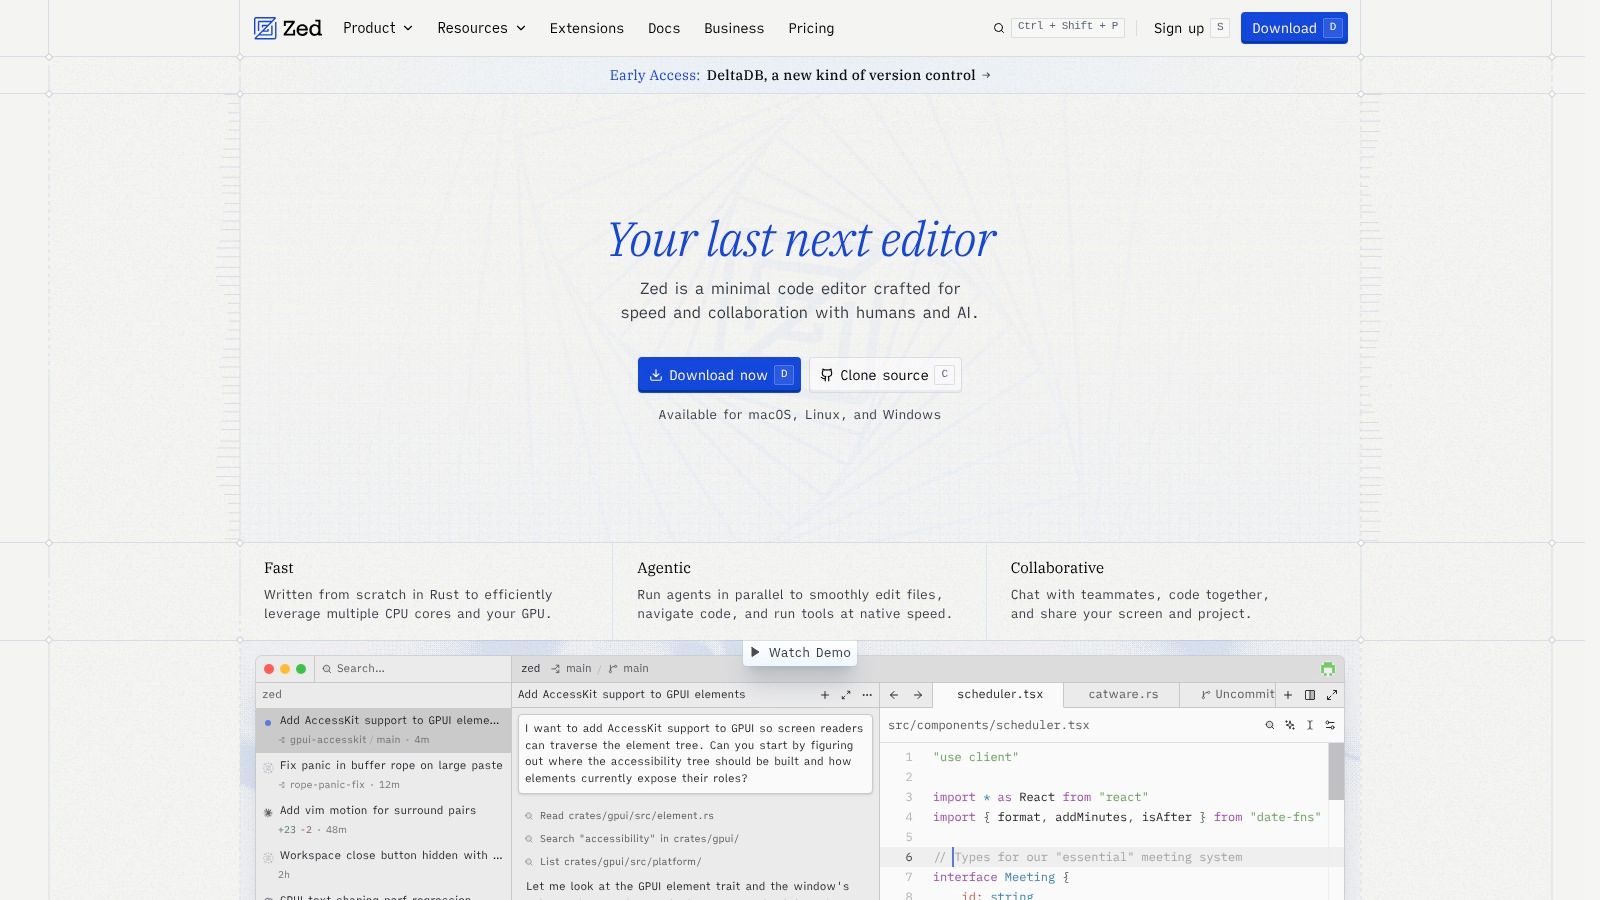Click the Zed logo in the header
The width and height of the screenshot is (1600, 900).
click(x=288, y=28)
